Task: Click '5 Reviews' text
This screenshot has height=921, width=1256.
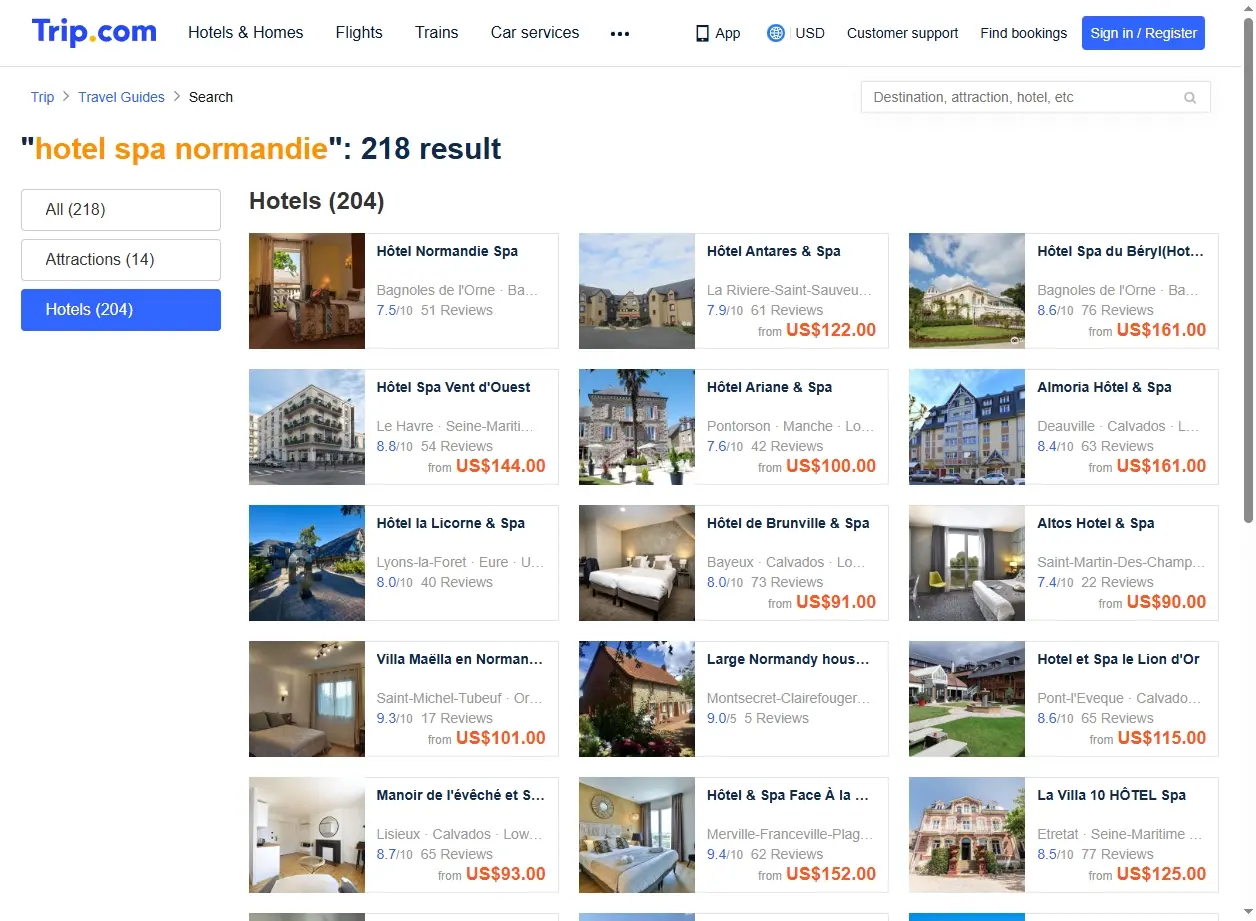Action: [777, 718]
